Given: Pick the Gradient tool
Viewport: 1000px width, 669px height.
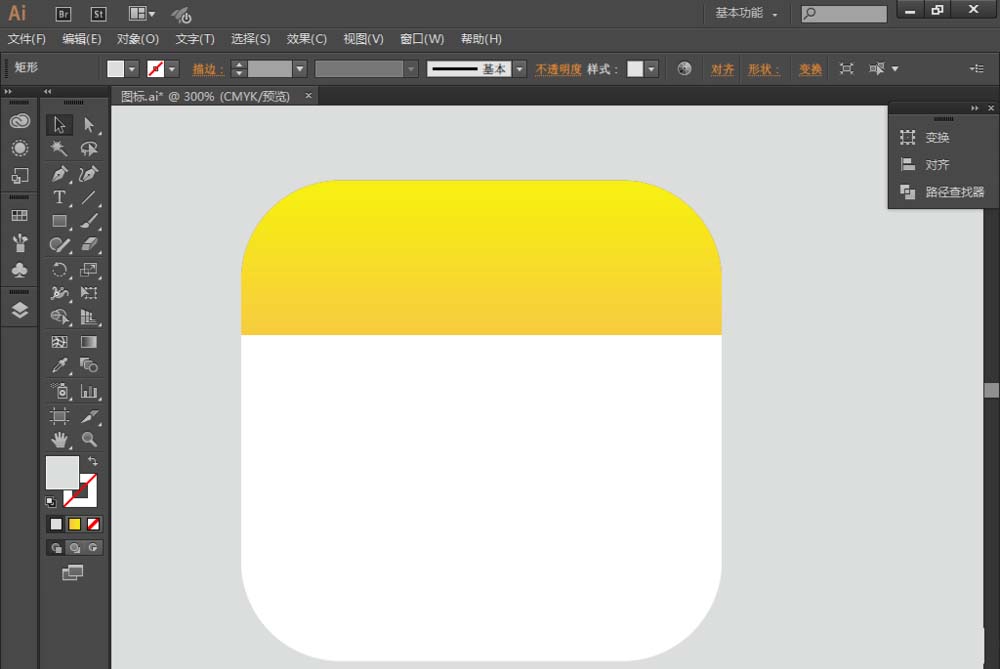Looking at the screenshot, I should pyautogui.click(x=89, y=342).
